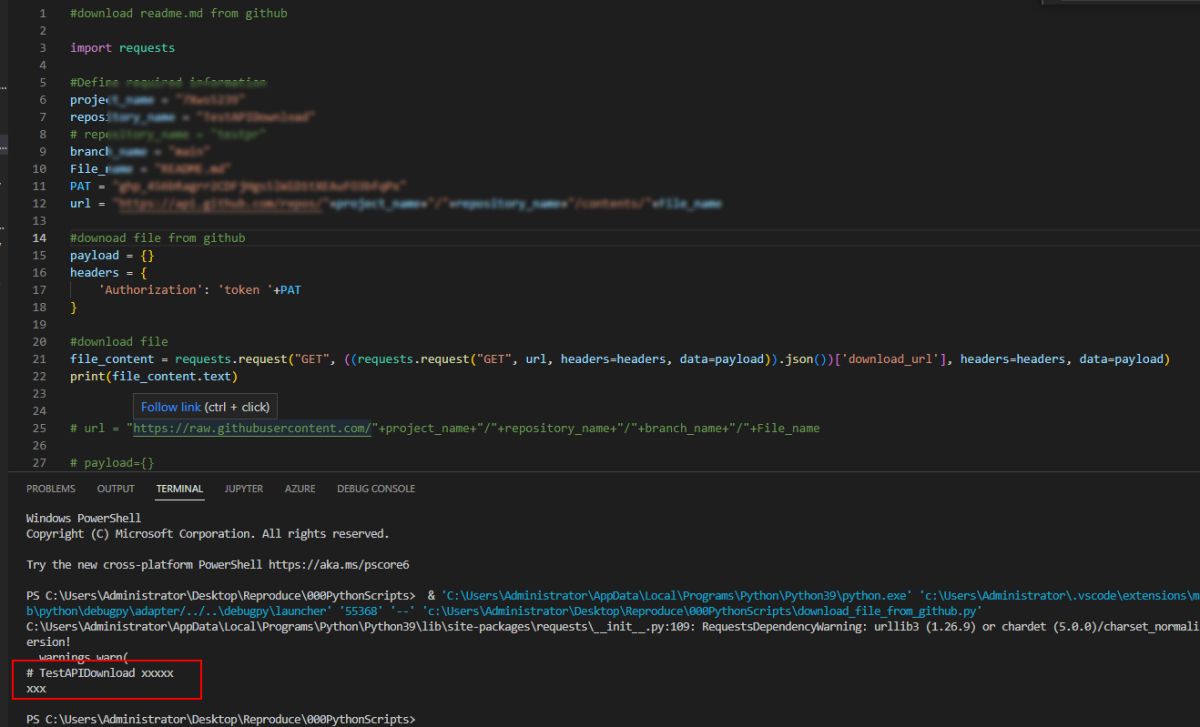
Task: Click the 'print(file_content.text)' statement
Action: point(154,376)
